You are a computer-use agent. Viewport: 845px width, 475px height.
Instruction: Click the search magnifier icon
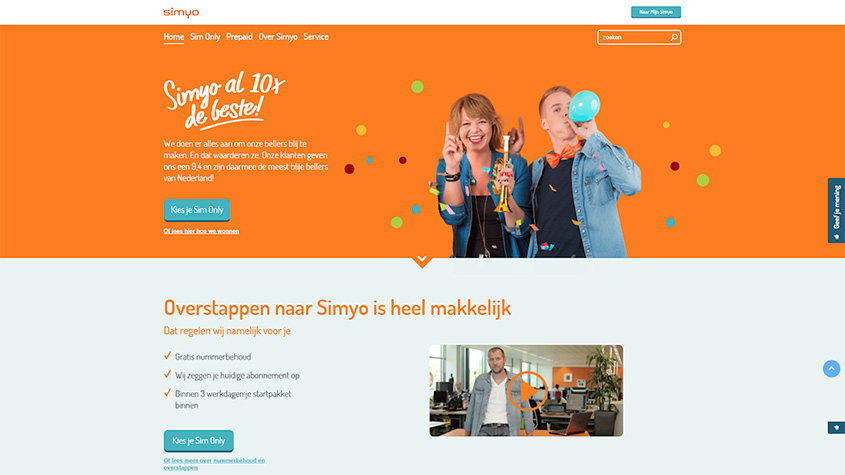pyautogui.click(x=674, y=37)
